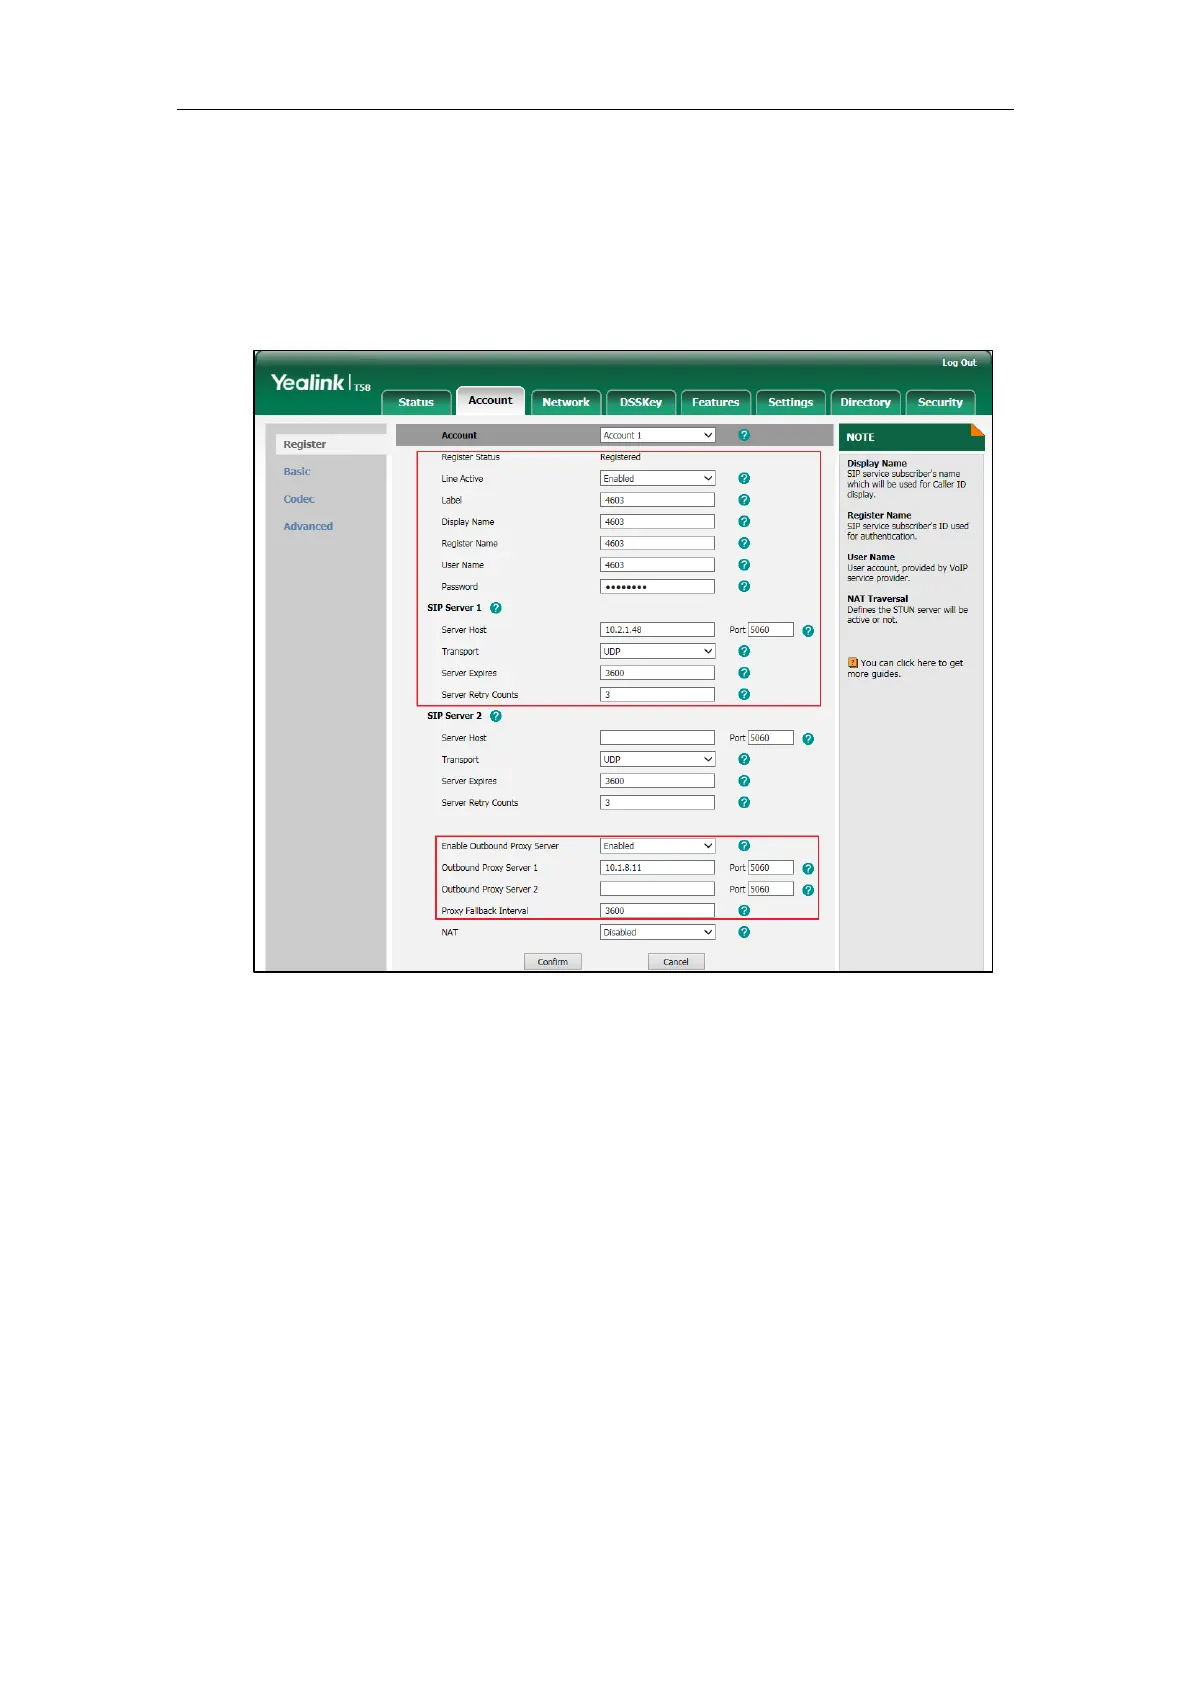Open Advanced in the sidebar
The image size is (1191, 1684).
click(x=308, y=526)
